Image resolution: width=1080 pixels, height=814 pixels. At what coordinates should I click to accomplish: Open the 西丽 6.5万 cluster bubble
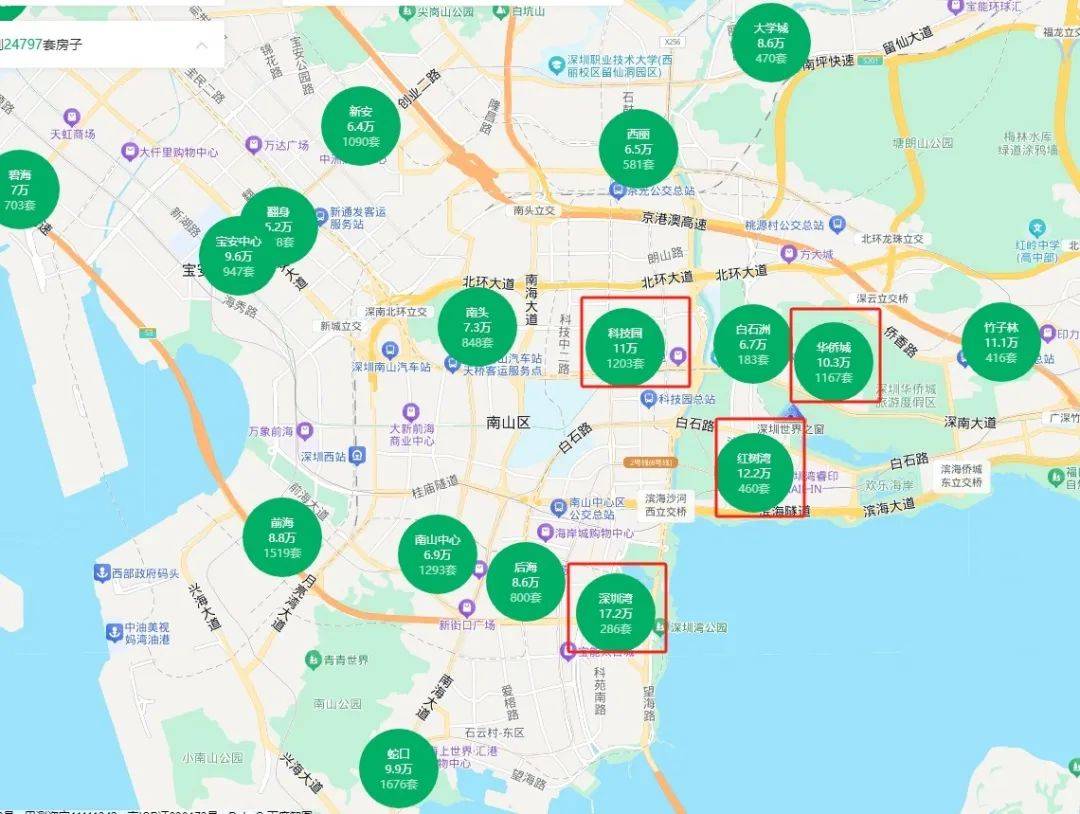pos(638,149)
